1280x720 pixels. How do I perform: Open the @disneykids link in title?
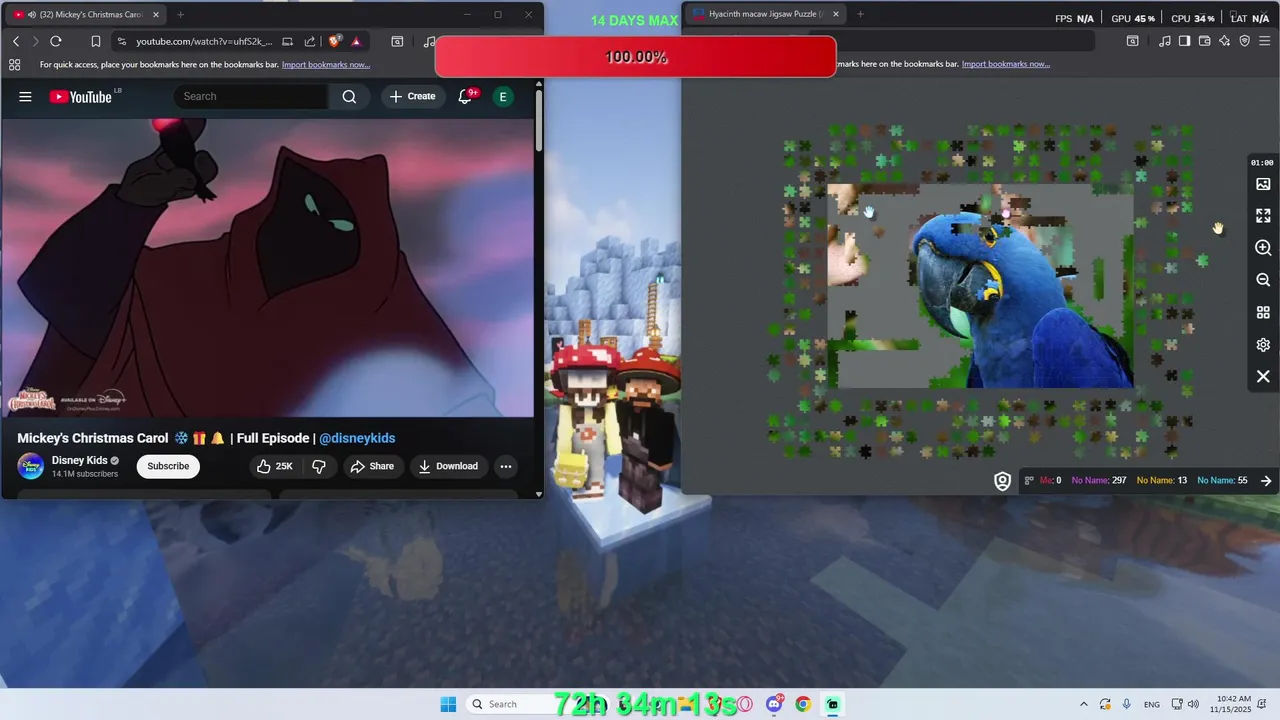[x=357, y=438]
